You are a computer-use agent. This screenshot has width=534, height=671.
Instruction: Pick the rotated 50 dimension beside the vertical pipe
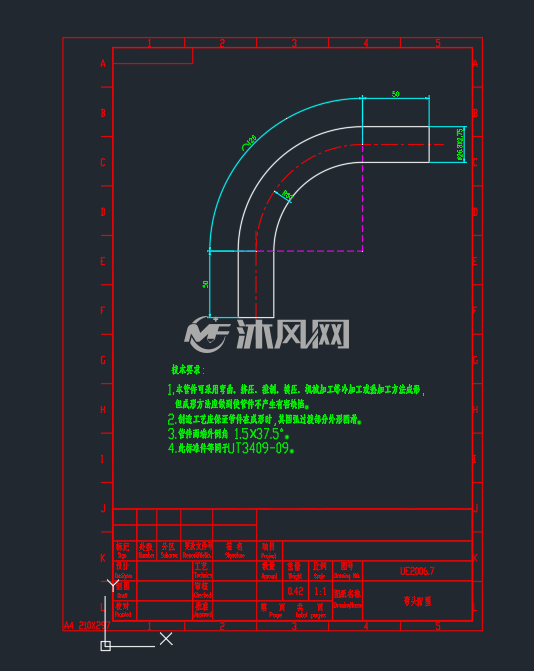(x=206, y=284)
